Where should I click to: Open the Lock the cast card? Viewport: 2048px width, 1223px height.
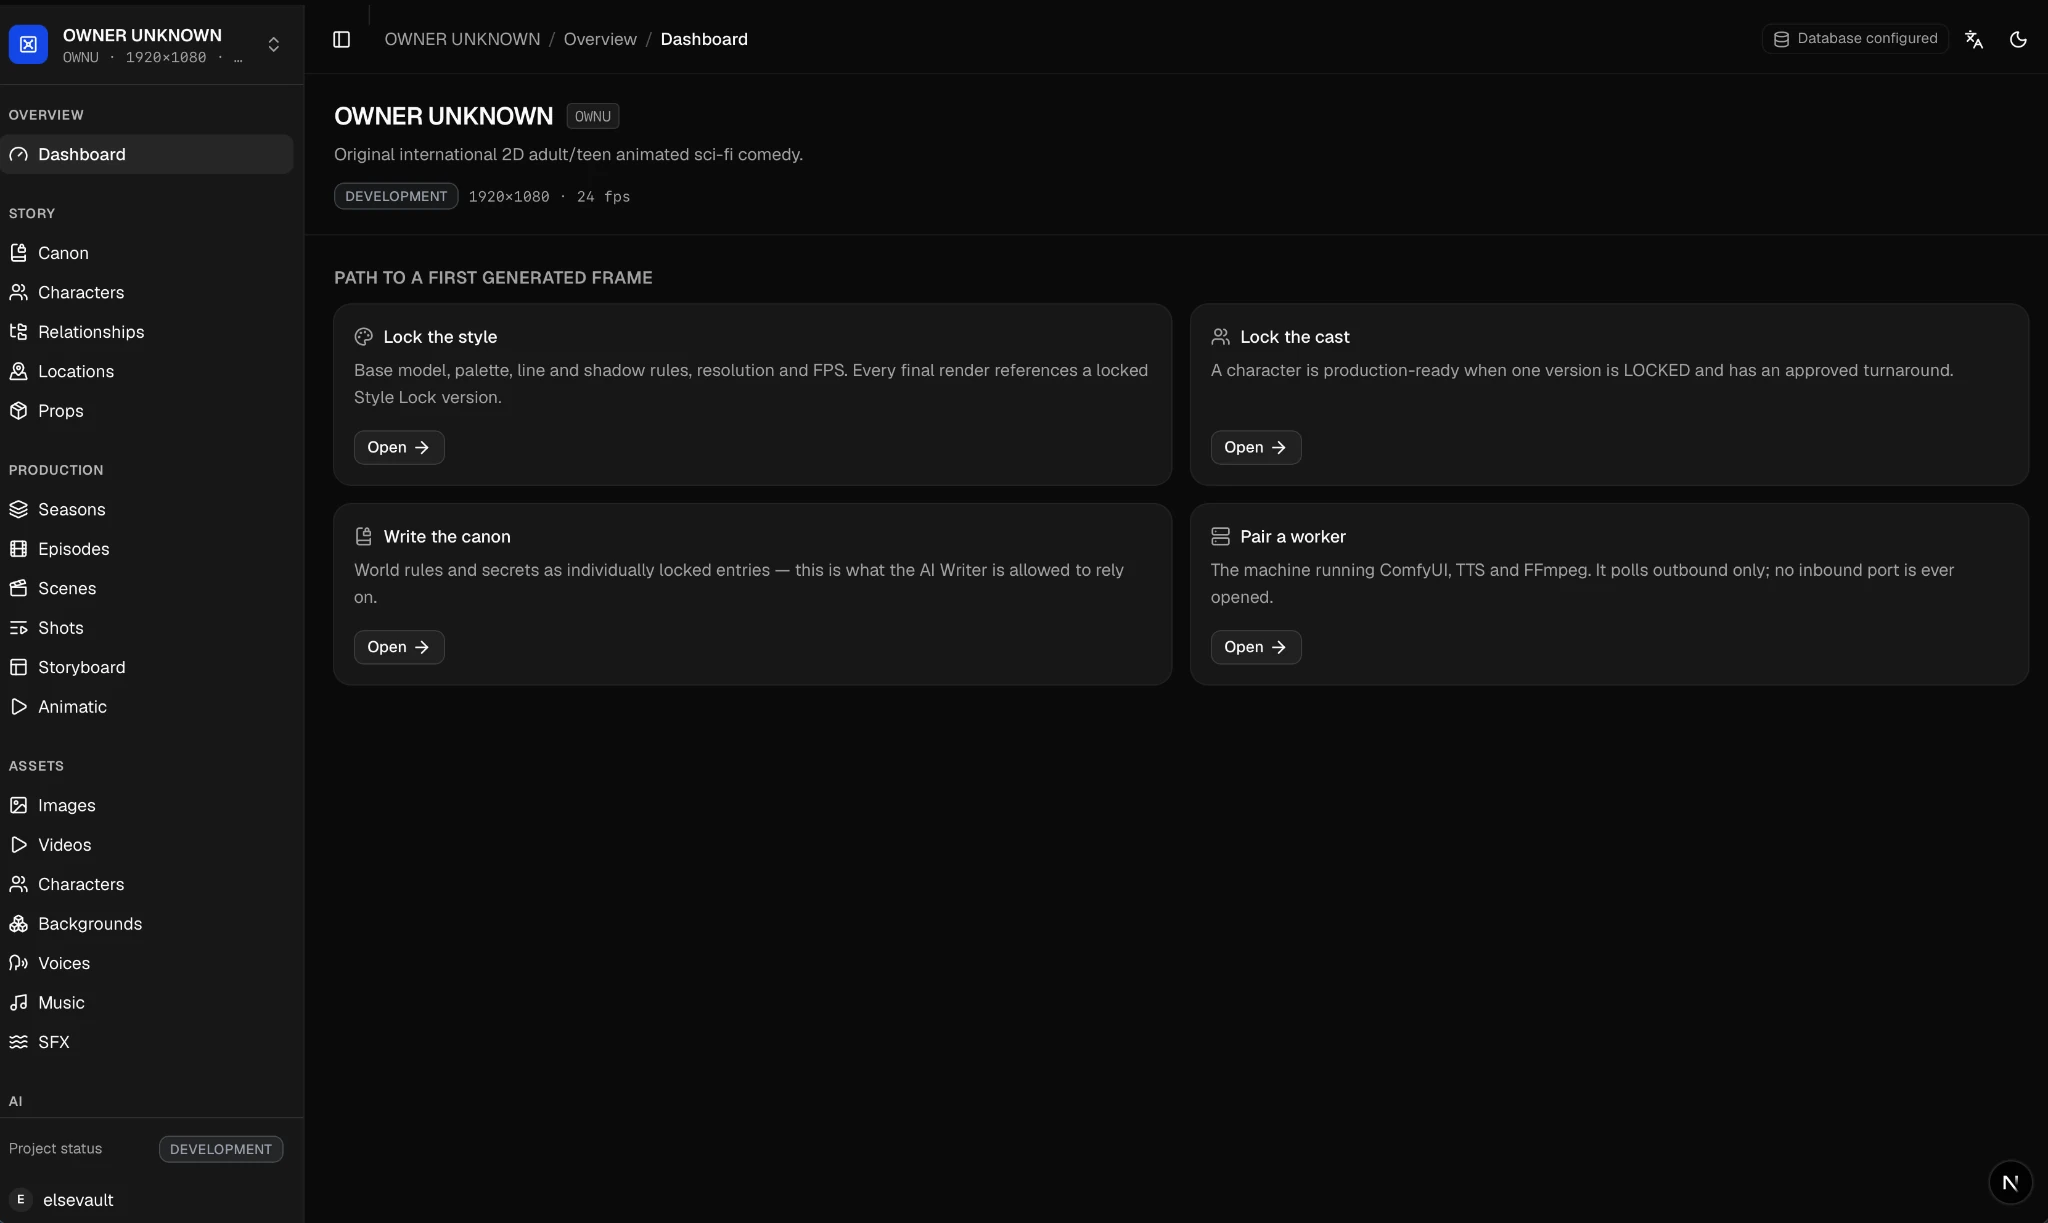(x=1256, y=447)
